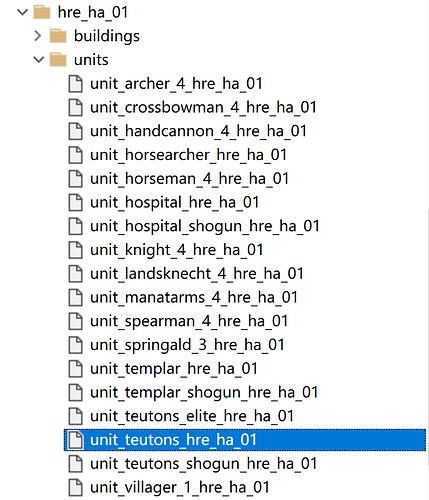Click the buildings folder icon
The width and height of the screenshot is (429, 500).
pos(58,36)
